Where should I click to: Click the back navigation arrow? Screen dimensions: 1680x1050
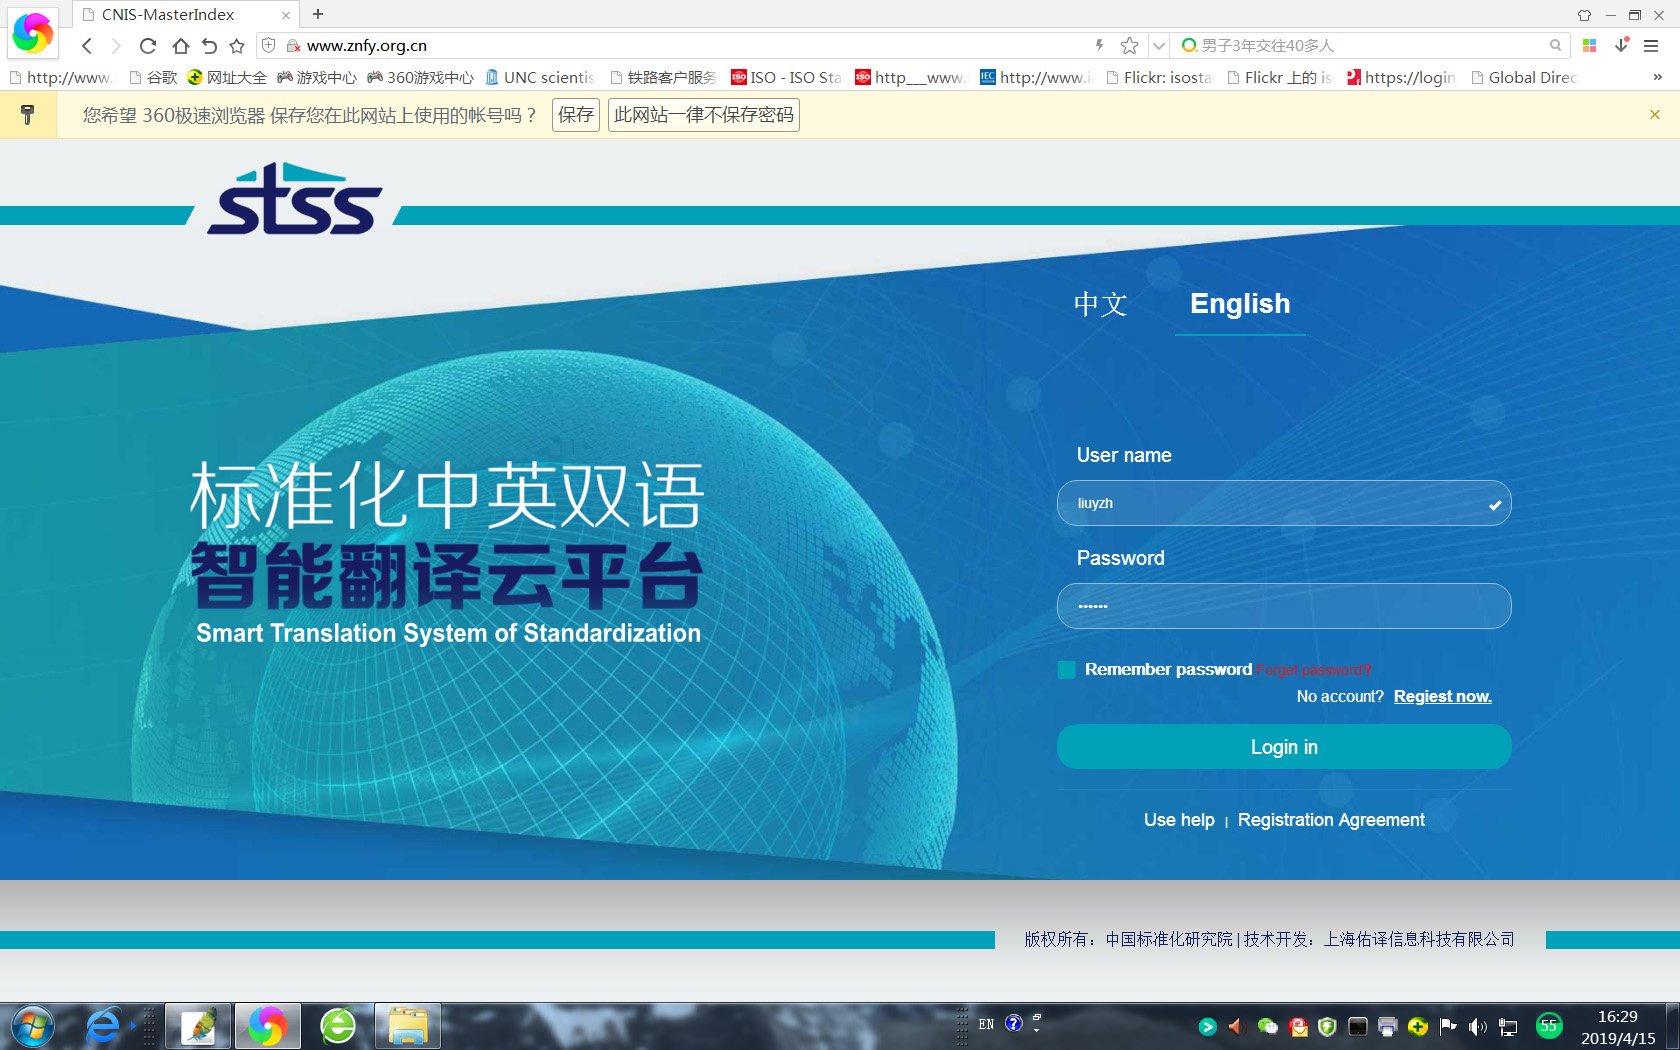pyautogui.click(x=87, y=46)
